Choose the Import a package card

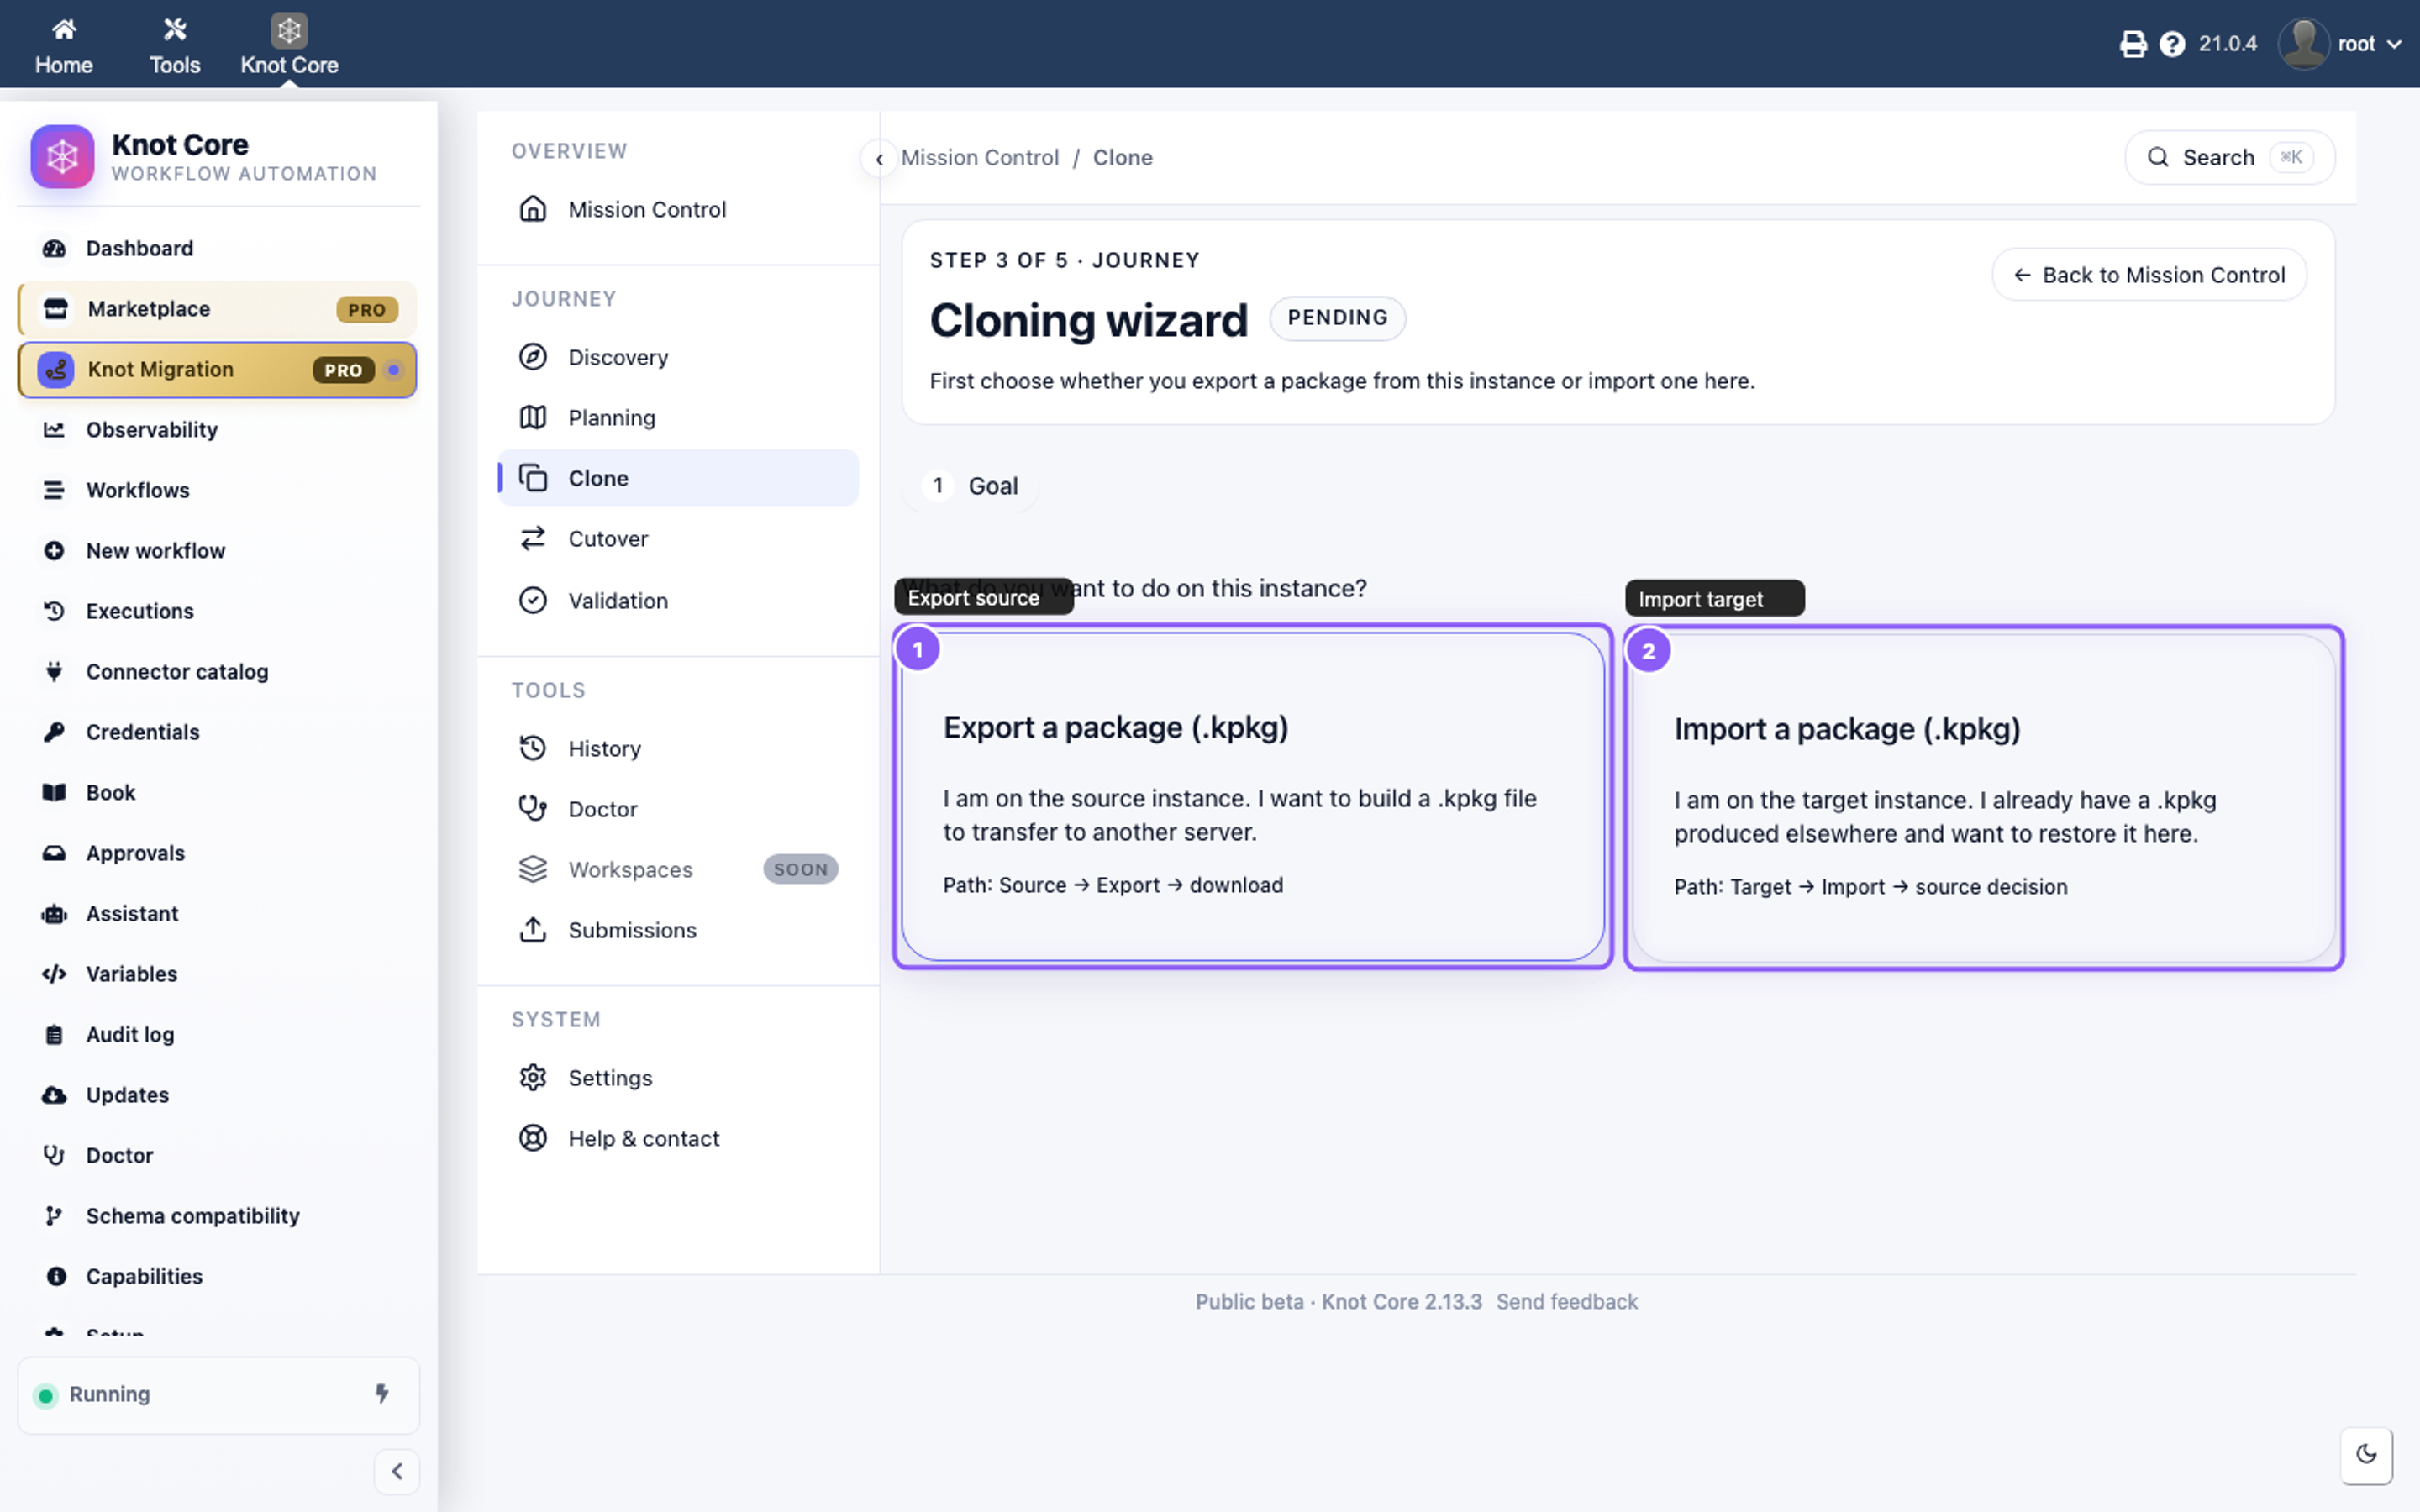(1984, 798)
